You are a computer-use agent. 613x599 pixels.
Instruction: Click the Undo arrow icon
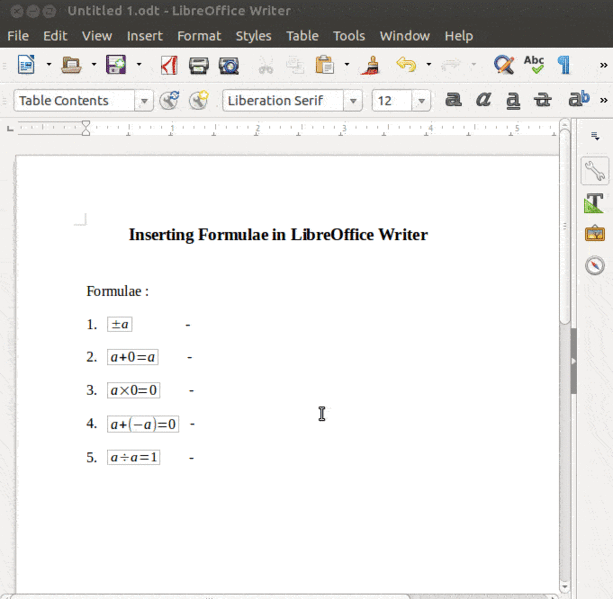click(406, 65)
